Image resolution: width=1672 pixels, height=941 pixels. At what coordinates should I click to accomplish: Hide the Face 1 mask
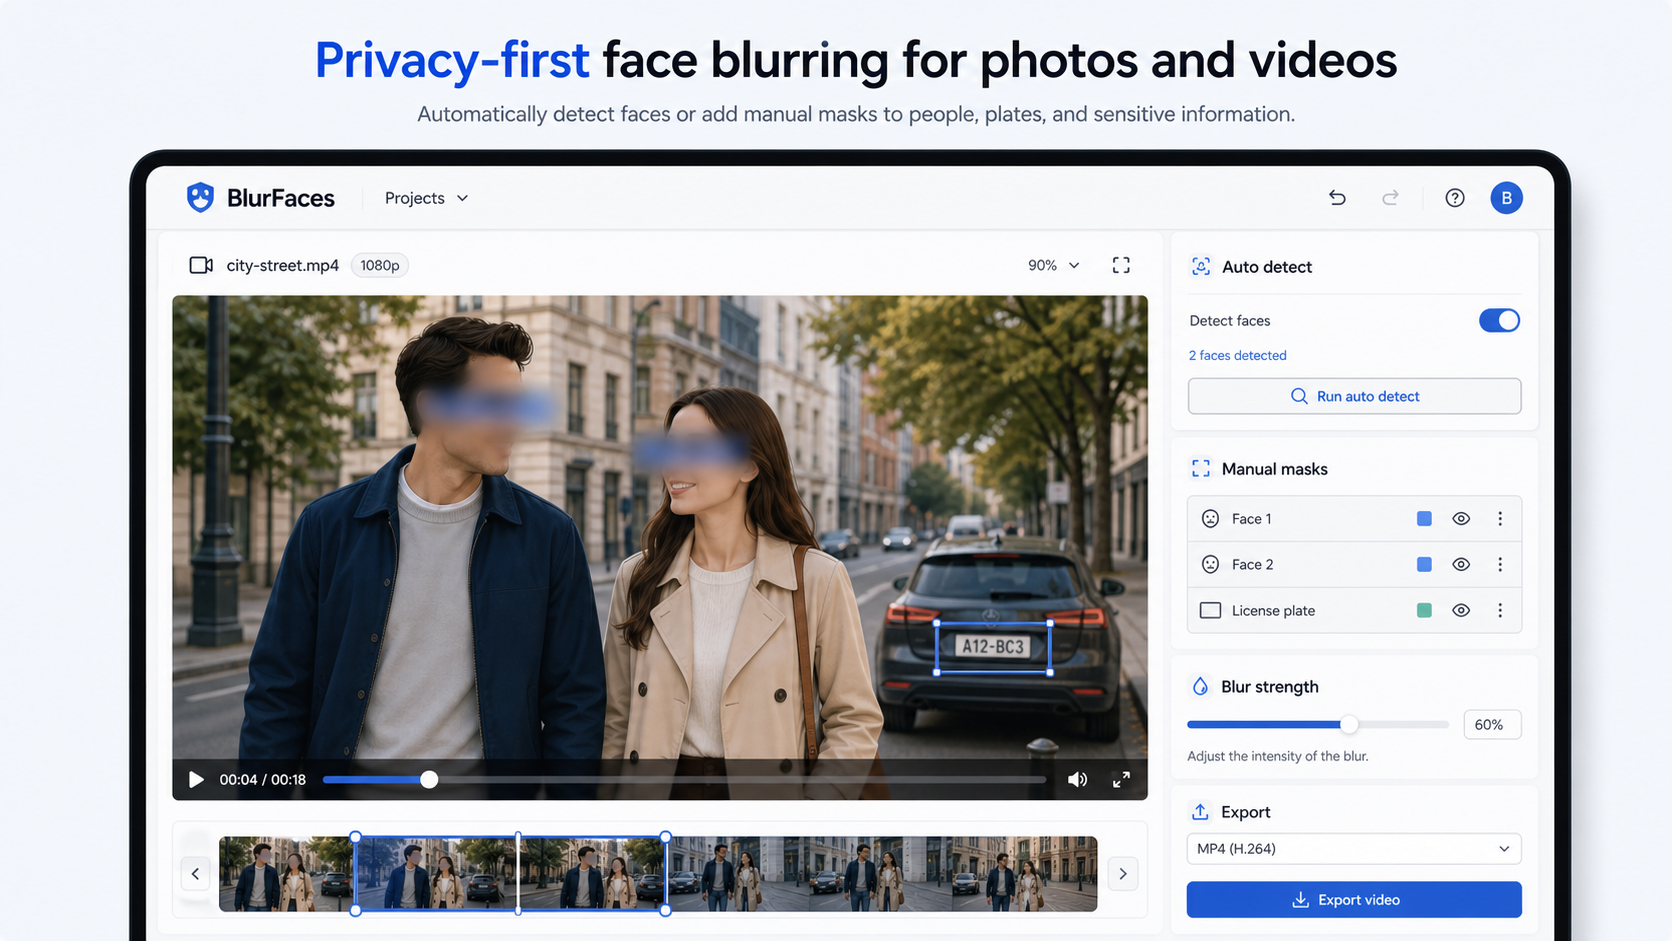pos(1461,519)
